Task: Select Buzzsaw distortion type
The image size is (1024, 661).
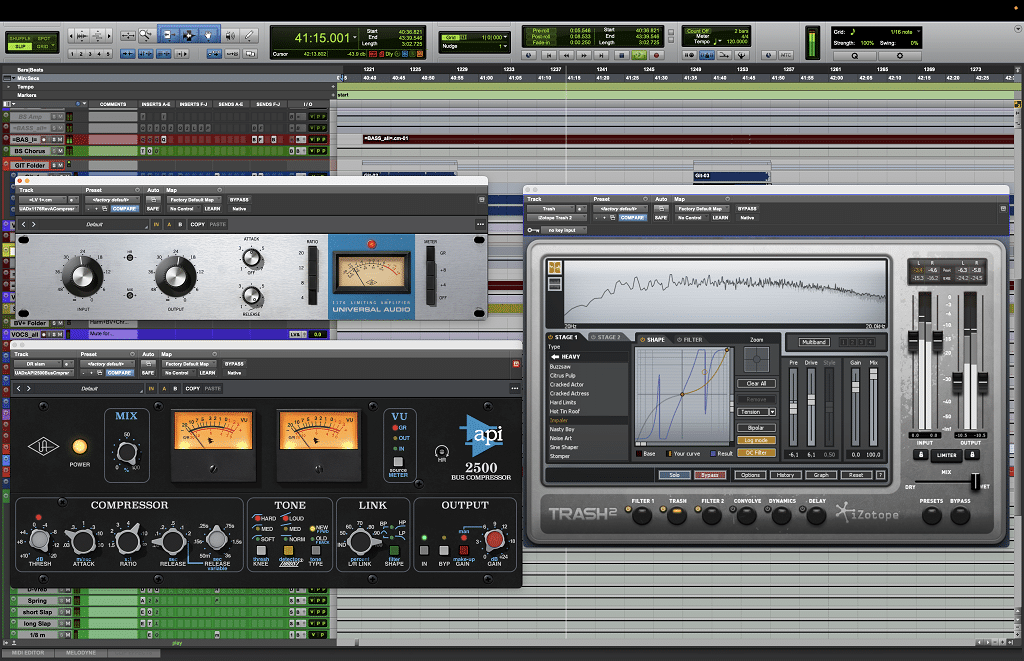Action: 560,367
